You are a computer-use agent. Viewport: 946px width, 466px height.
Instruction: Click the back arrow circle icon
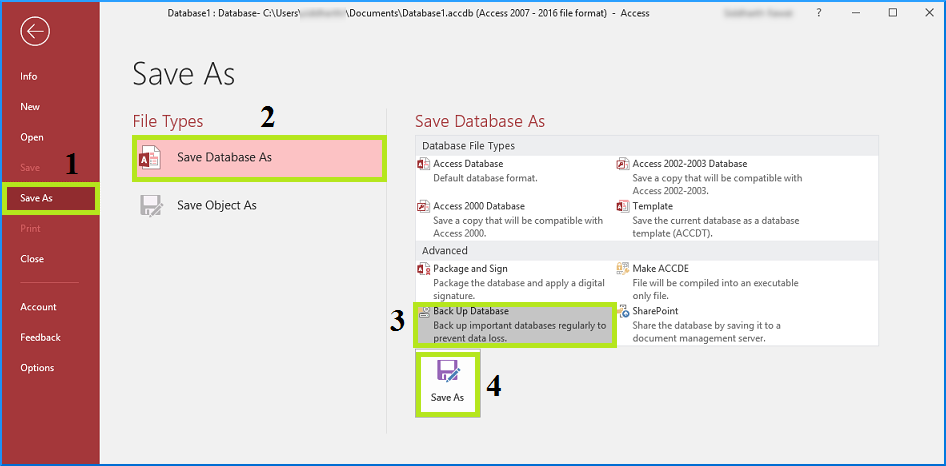[35, 33]
